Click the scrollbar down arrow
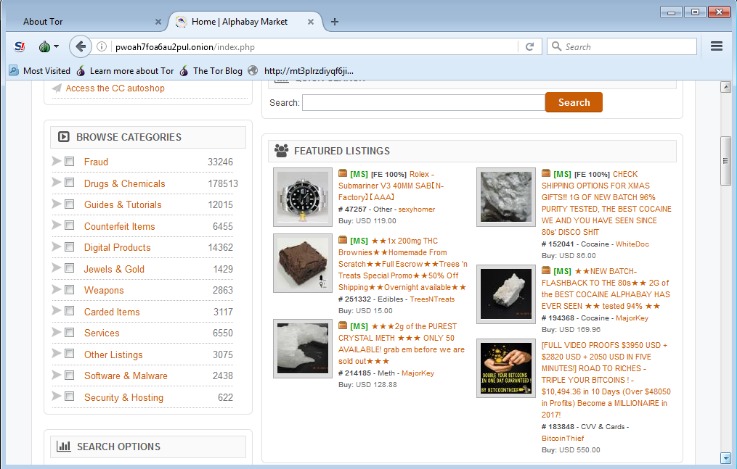737x469 pixels. [x=725, y=457]
